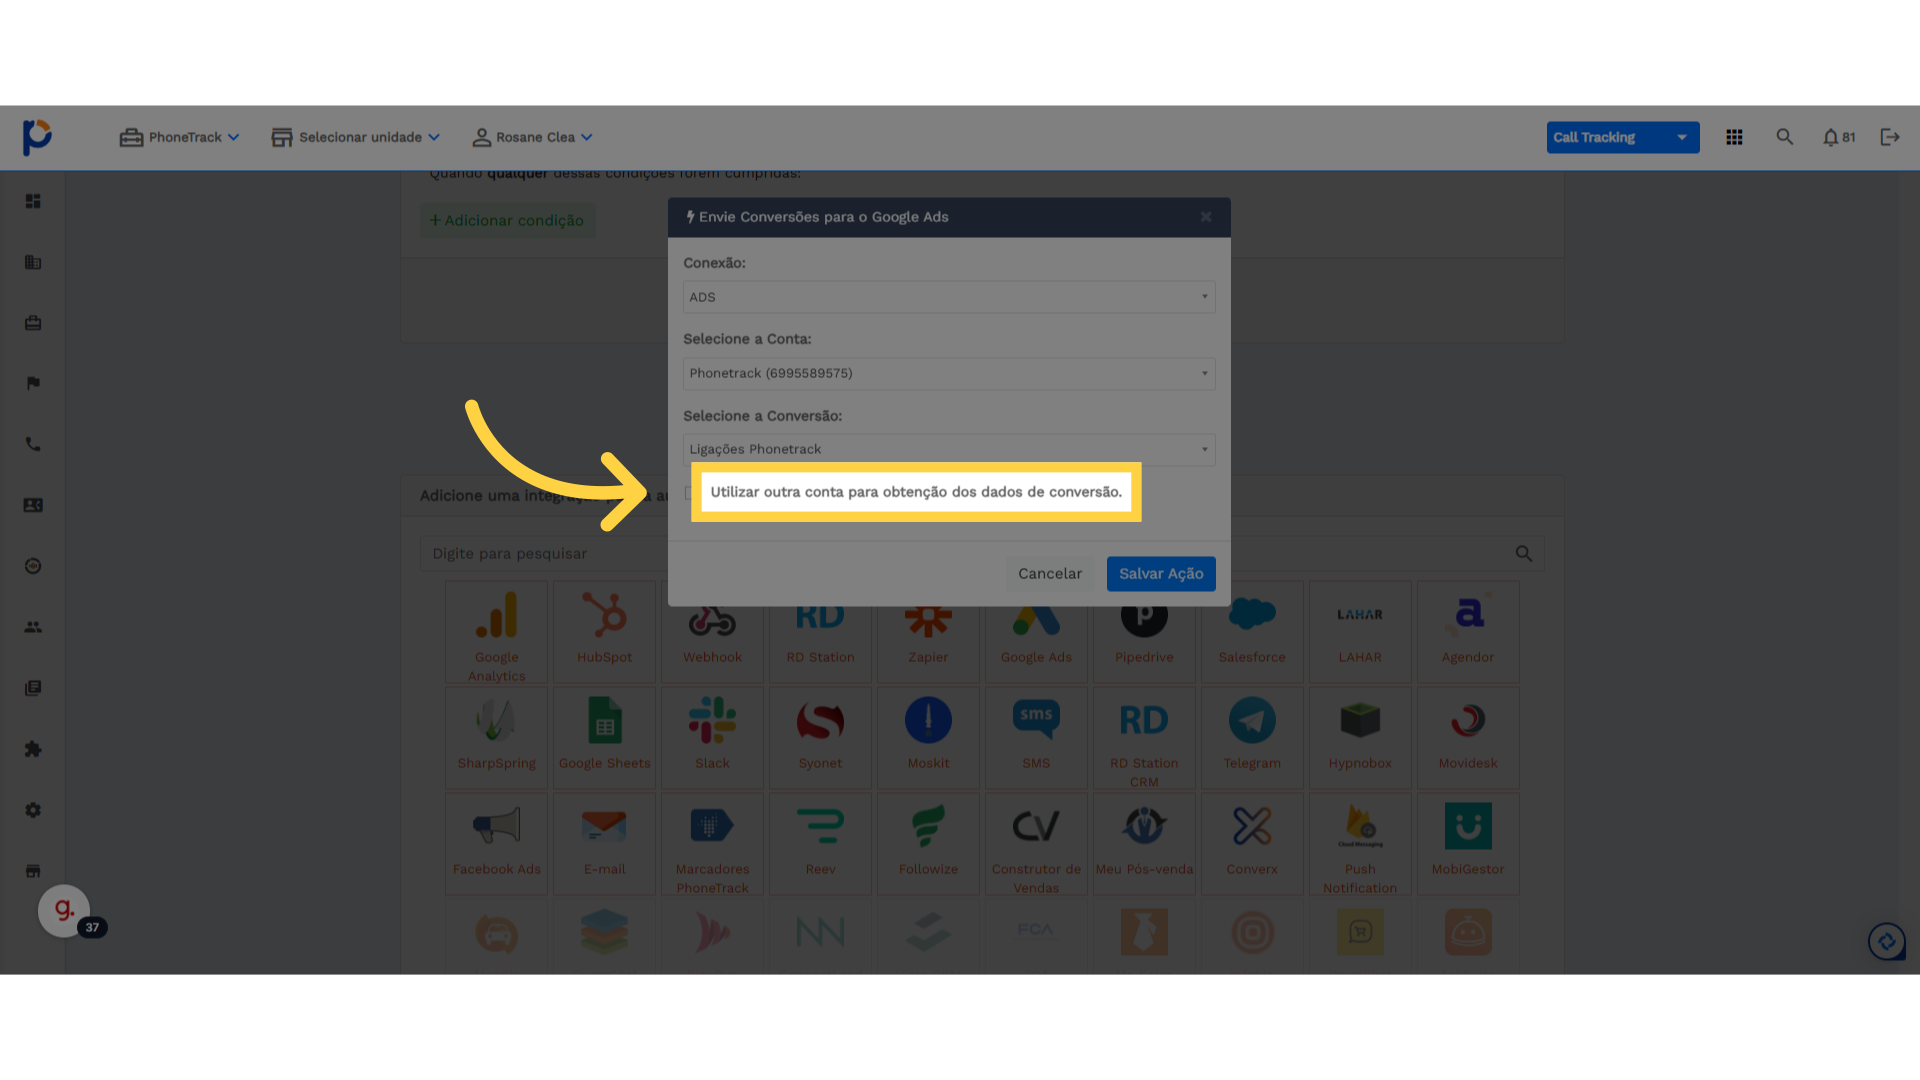Select the SMS integration
The height and width of the screenshot is (1080, 1920).
coord(1036,738)
